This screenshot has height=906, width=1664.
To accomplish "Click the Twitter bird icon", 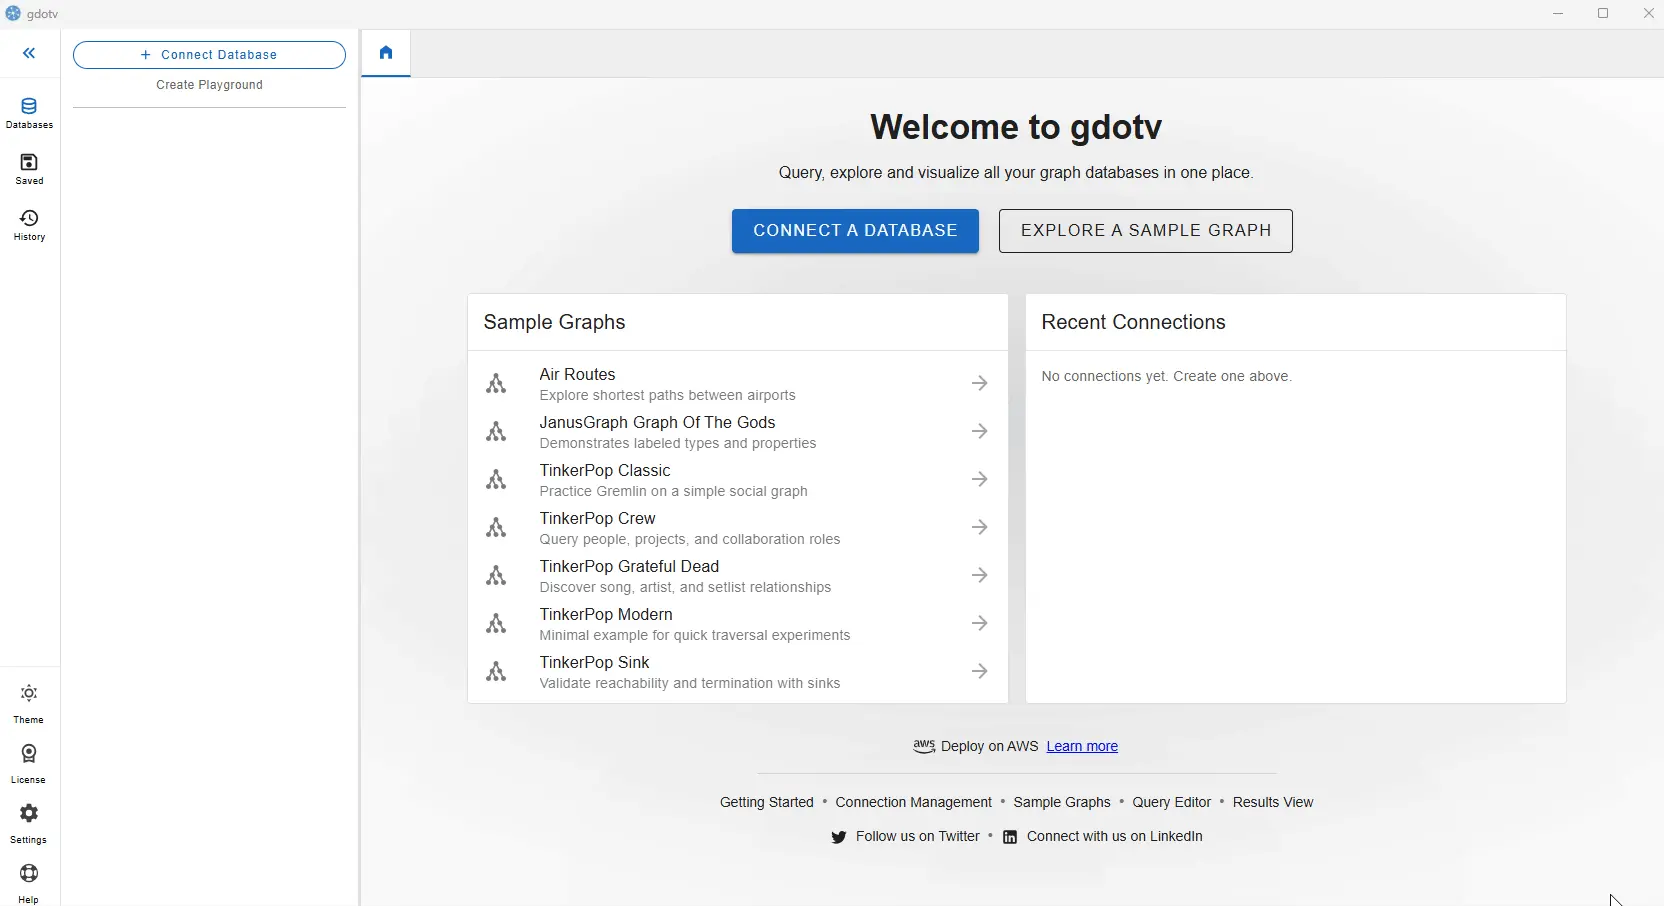I will 839,837.
